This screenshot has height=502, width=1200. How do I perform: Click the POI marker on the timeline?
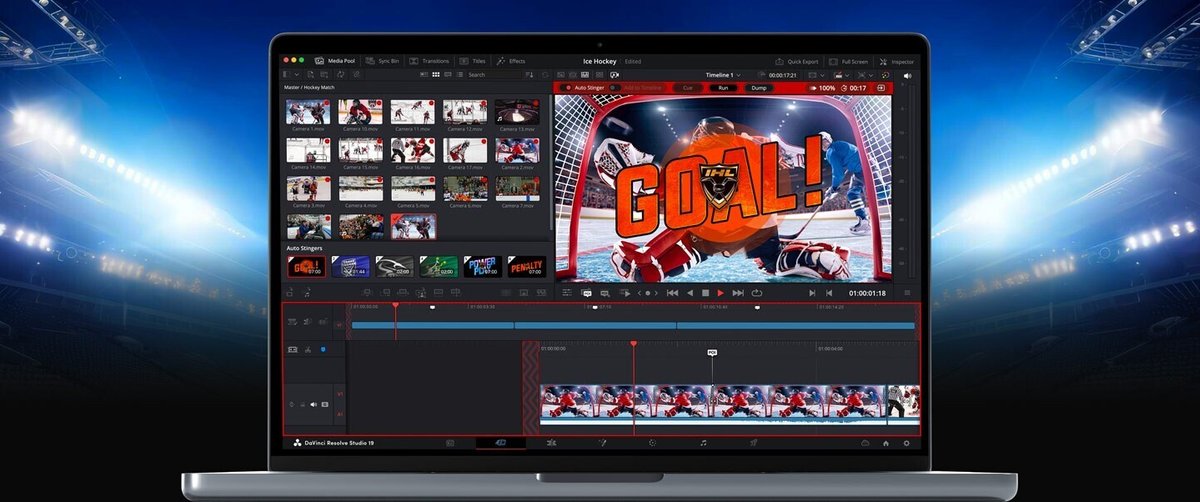point(712,352)
